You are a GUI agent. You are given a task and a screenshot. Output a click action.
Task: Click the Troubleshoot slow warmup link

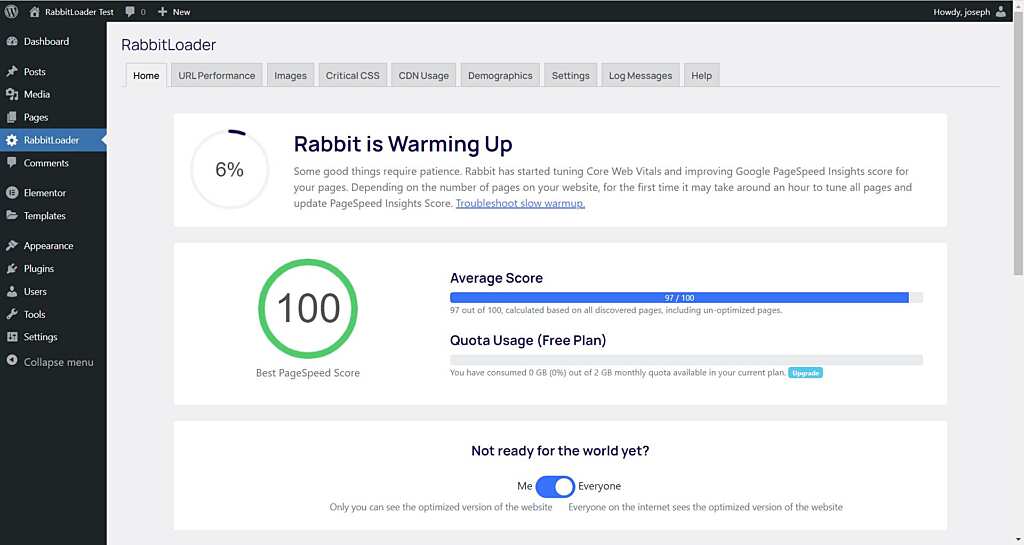pyautogui.click(x=520, y=203)
